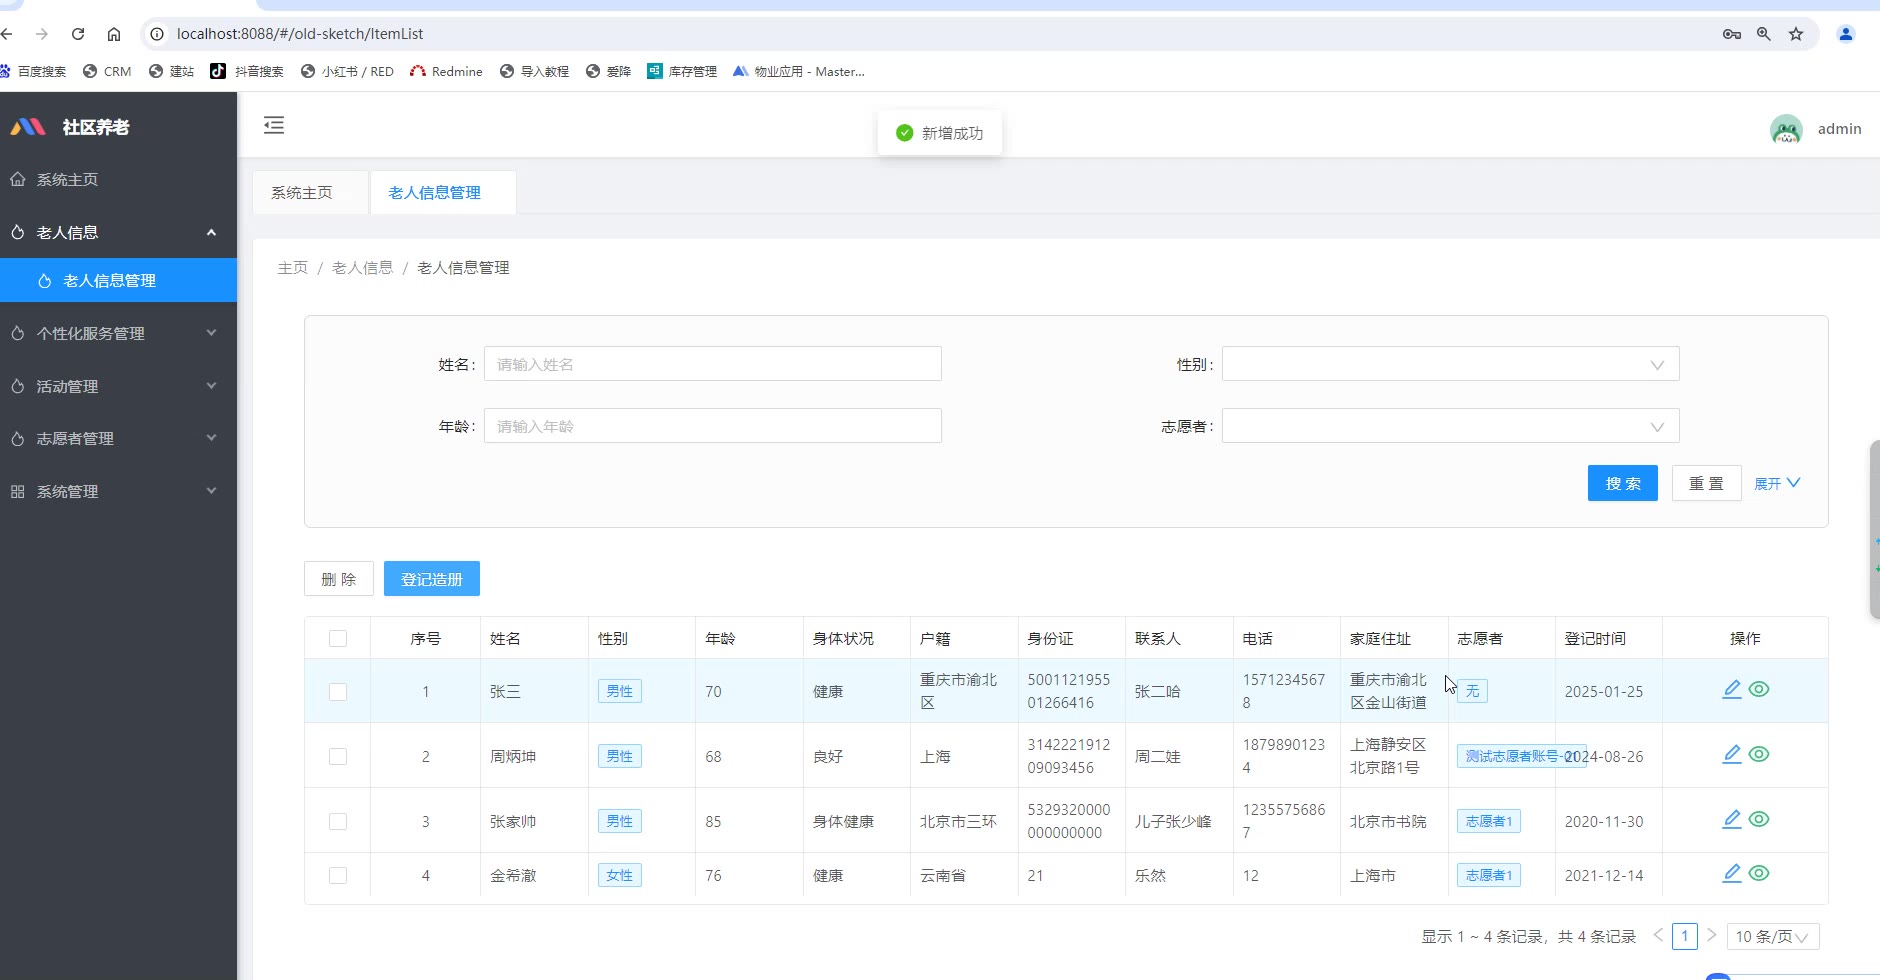This screenshot has width=1880, height=980.
Task: Click the 搜索 button
Action: click(x=1622, y=483)
